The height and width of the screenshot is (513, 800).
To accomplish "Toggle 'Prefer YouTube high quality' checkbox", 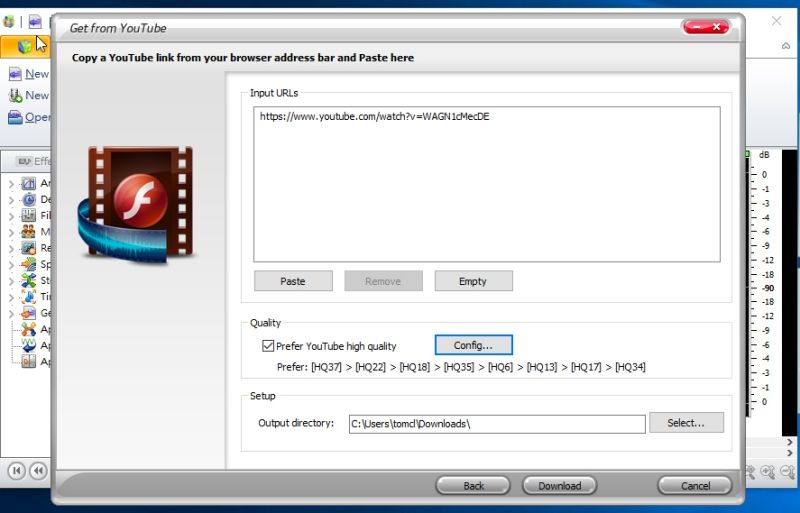I will (268, 346).
